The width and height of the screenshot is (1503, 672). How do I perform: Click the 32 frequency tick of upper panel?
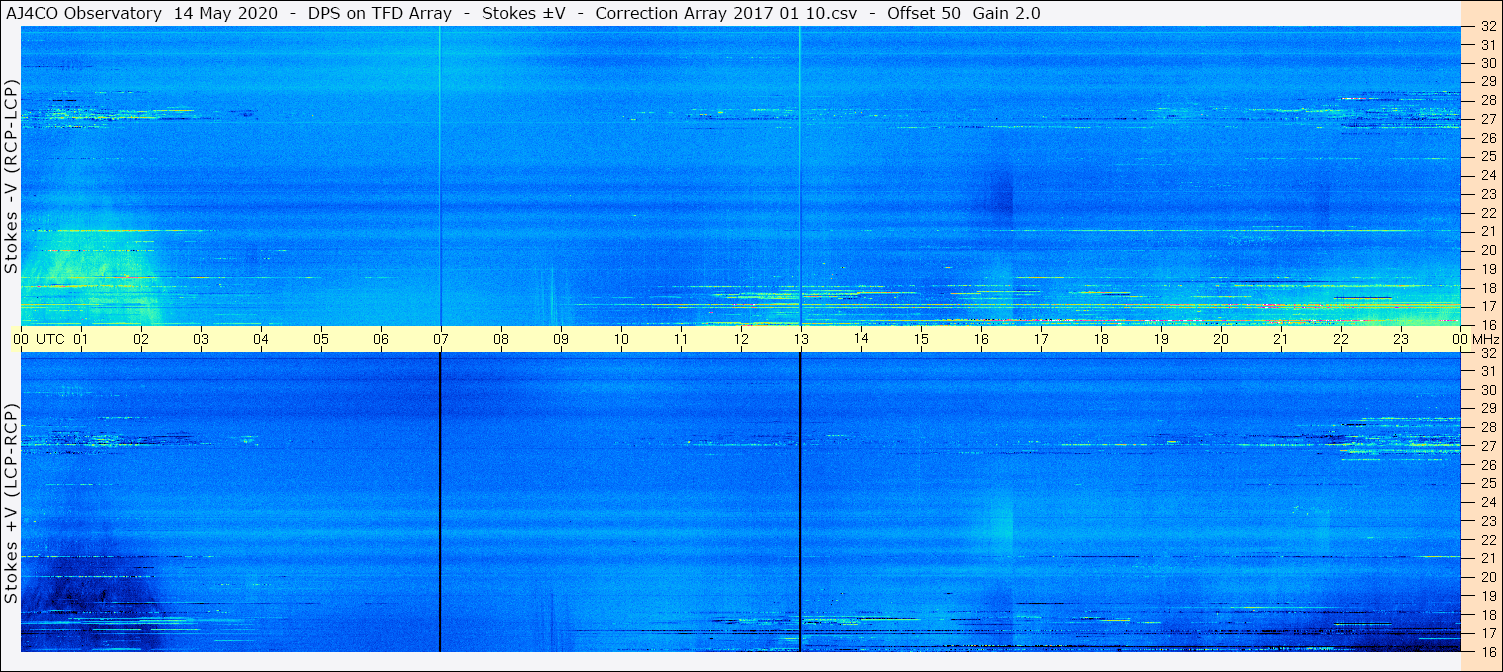click(x=1487, y=27)
